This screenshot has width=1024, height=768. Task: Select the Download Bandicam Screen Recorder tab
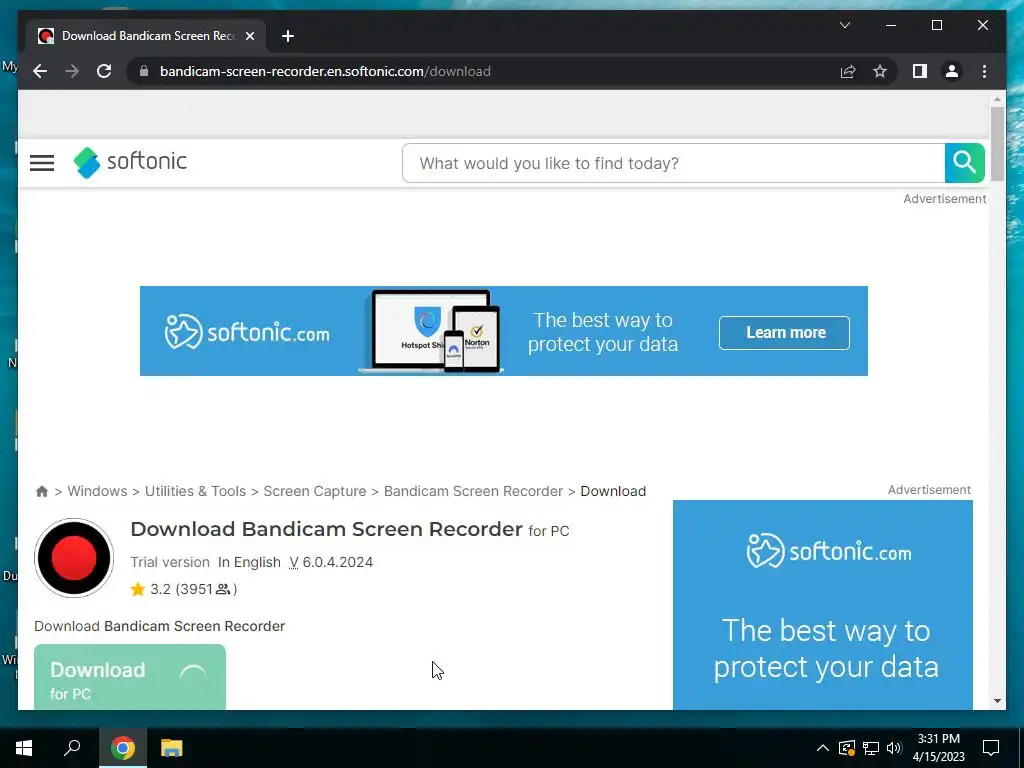[x=146, y=36]
